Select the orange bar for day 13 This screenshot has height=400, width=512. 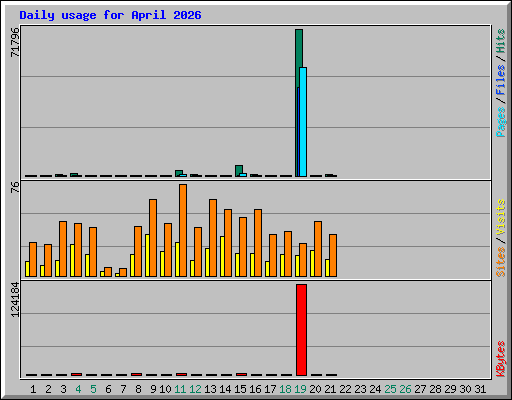click(213, 238)
